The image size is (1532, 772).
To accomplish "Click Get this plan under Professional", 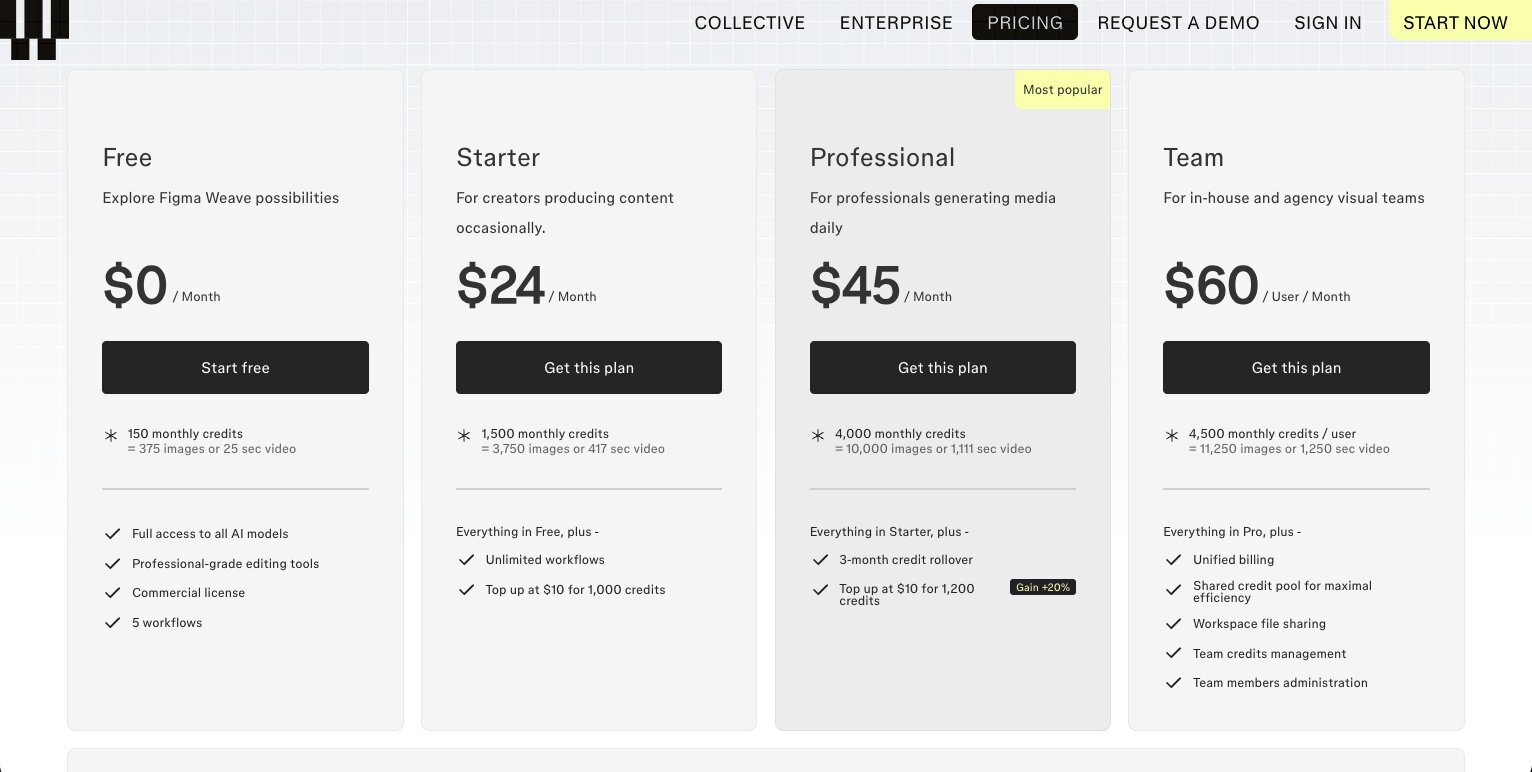I will tap(942, 367).
